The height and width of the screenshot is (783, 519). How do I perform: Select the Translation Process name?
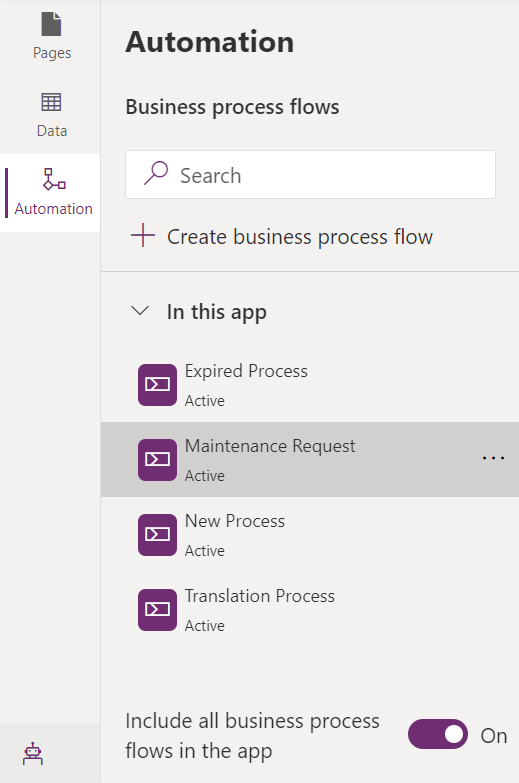[x=260, y=596]
